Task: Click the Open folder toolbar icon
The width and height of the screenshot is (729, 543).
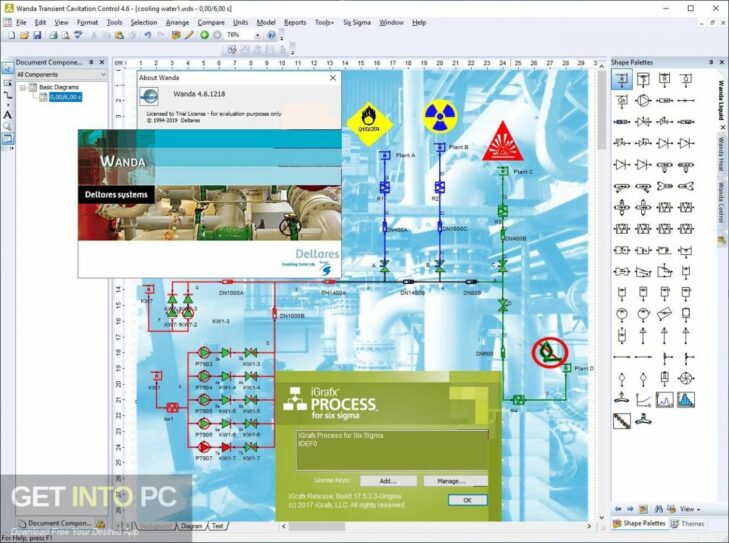Action: (x=25, y=35)
